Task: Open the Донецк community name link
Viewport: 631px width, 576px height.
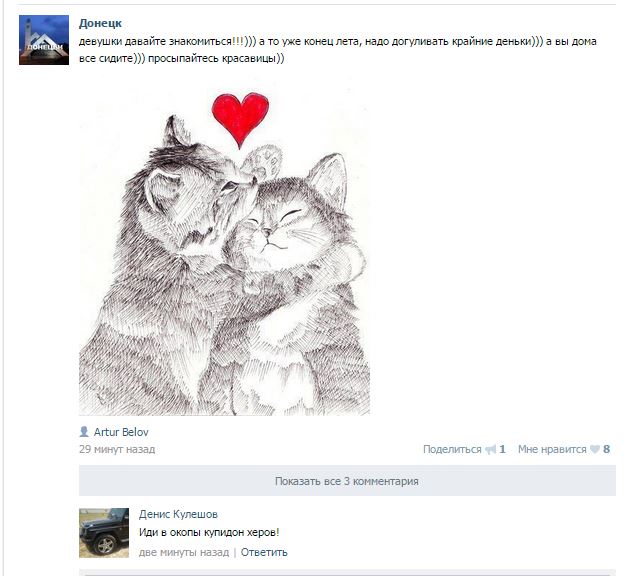Action: (100, 23)
